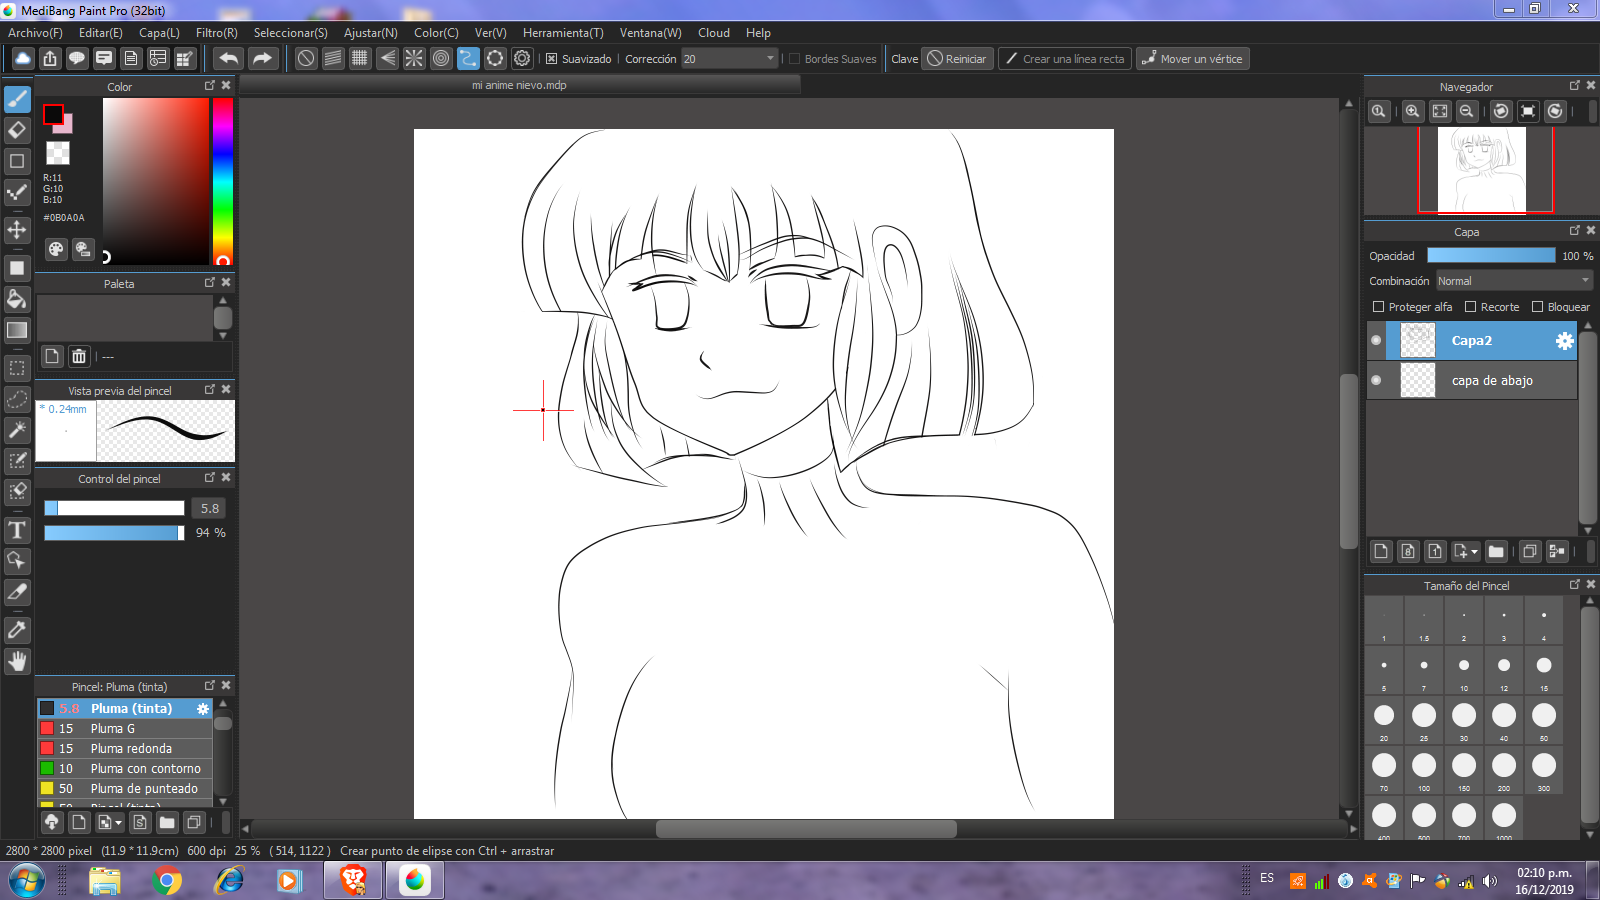Add an 8-bit layer
Viewport: 1600px width, 900px height.
(x=1408, y=551)
